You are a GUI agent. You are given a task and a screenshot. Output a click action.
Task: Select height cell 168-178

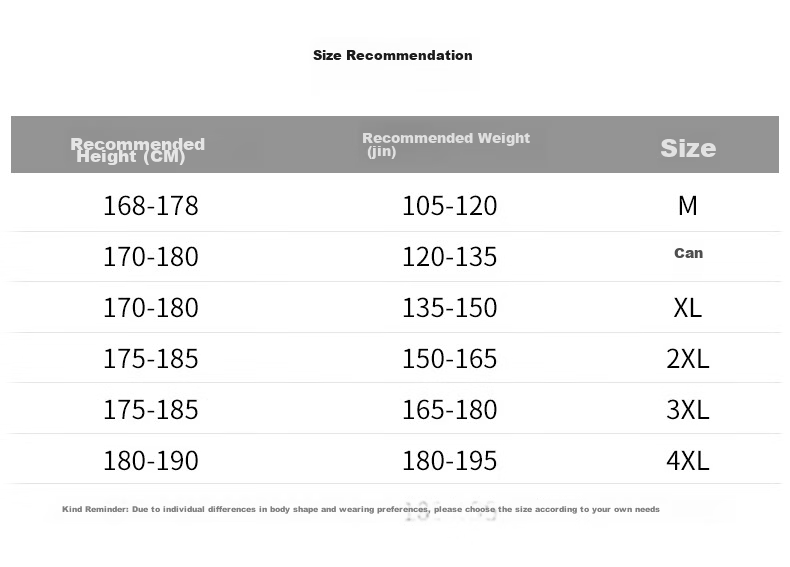(x=151, y=206)
